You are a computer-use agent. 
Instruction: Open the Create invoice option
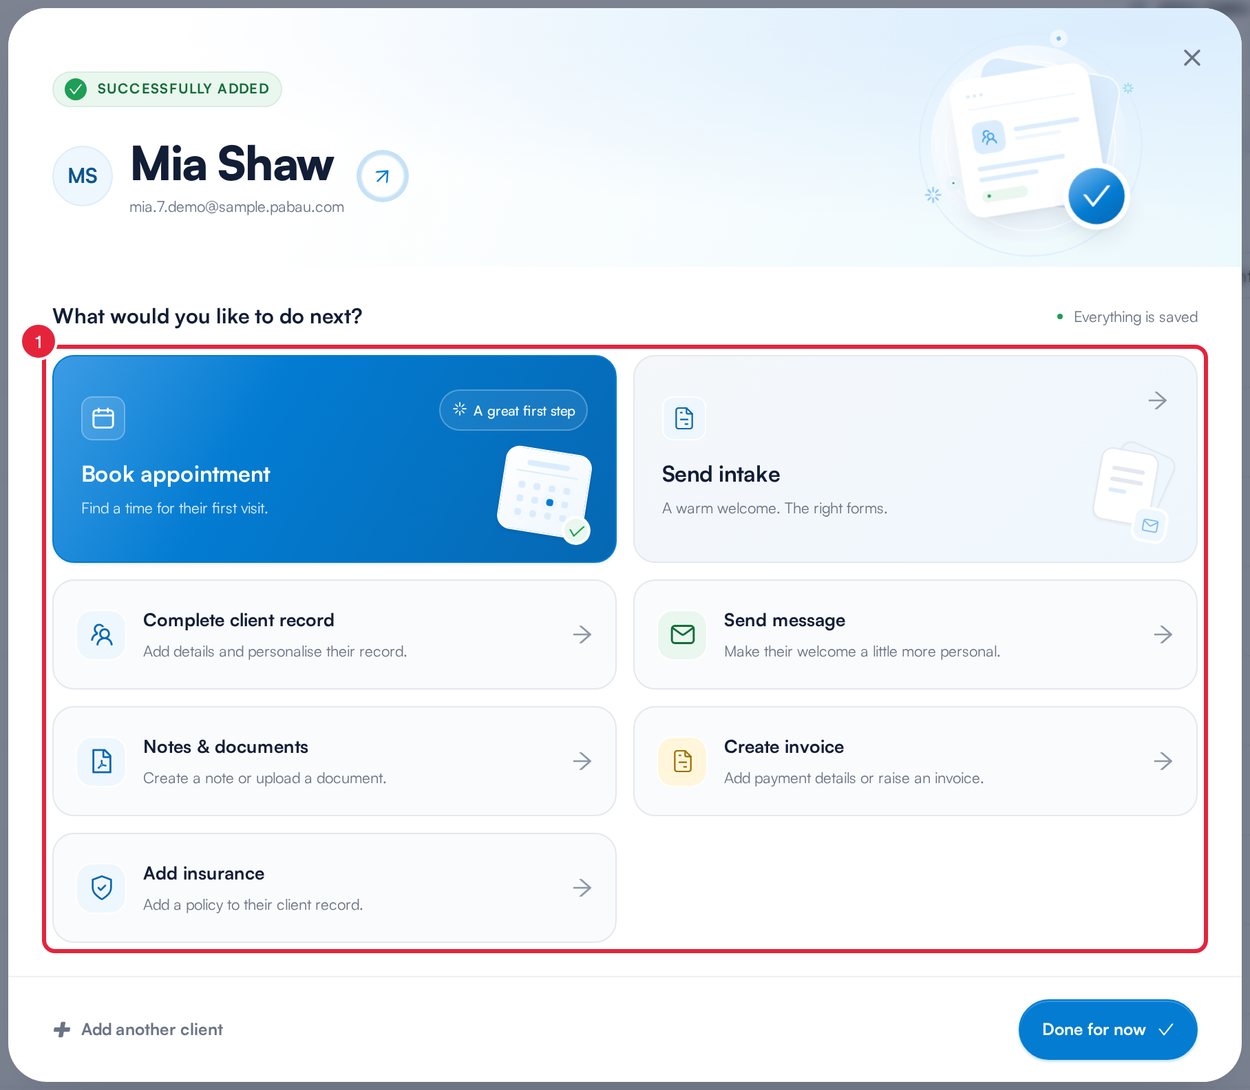pos(915,762)
